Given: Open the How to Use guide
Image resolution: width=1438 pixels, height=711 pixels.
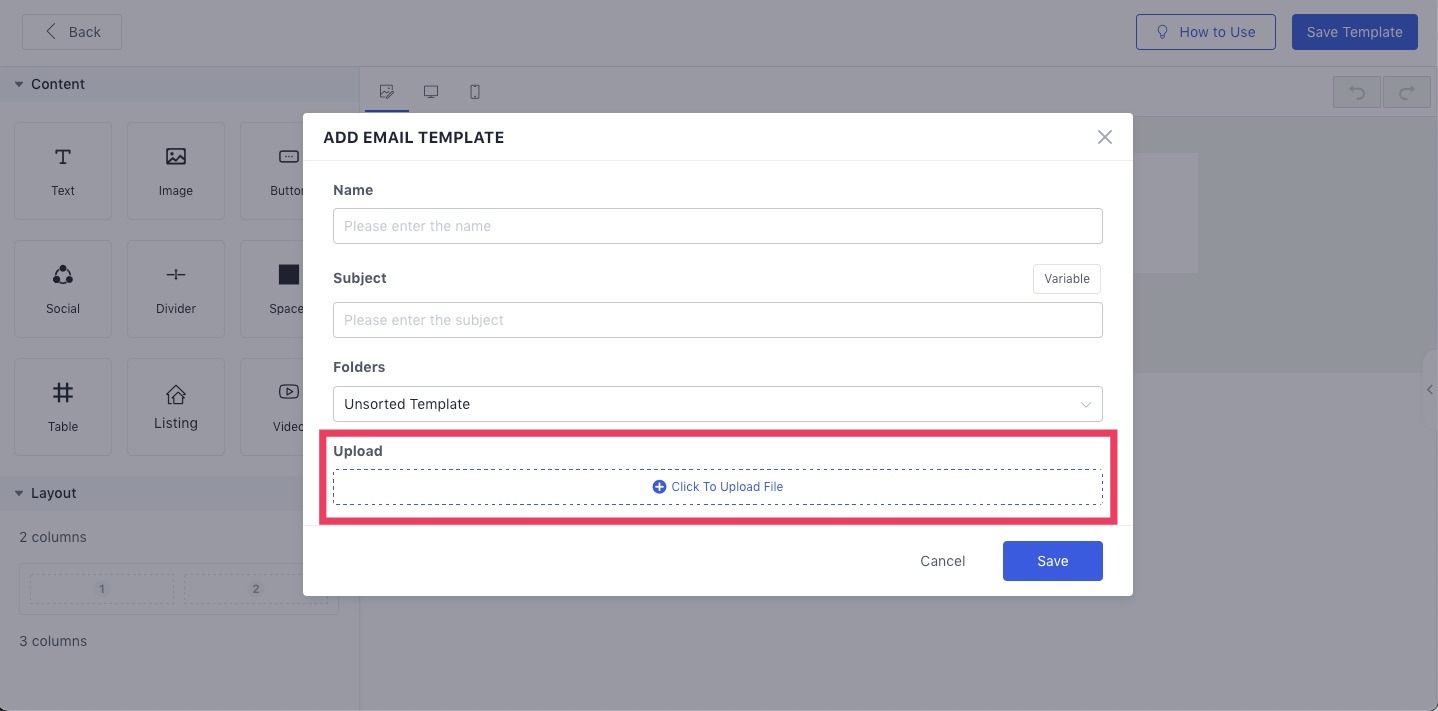Looking at the screenshot, I should 1206,31.
